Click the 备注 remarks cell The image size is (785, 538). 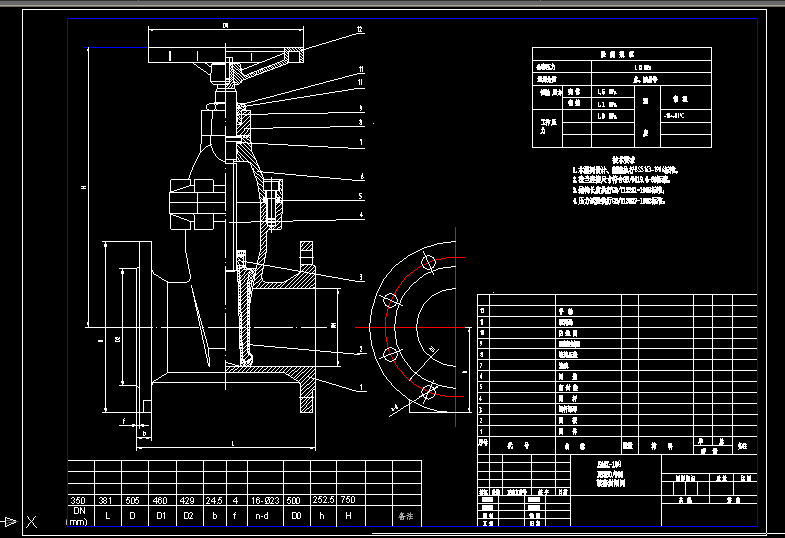pyautogui.click(x=405, y=517)
